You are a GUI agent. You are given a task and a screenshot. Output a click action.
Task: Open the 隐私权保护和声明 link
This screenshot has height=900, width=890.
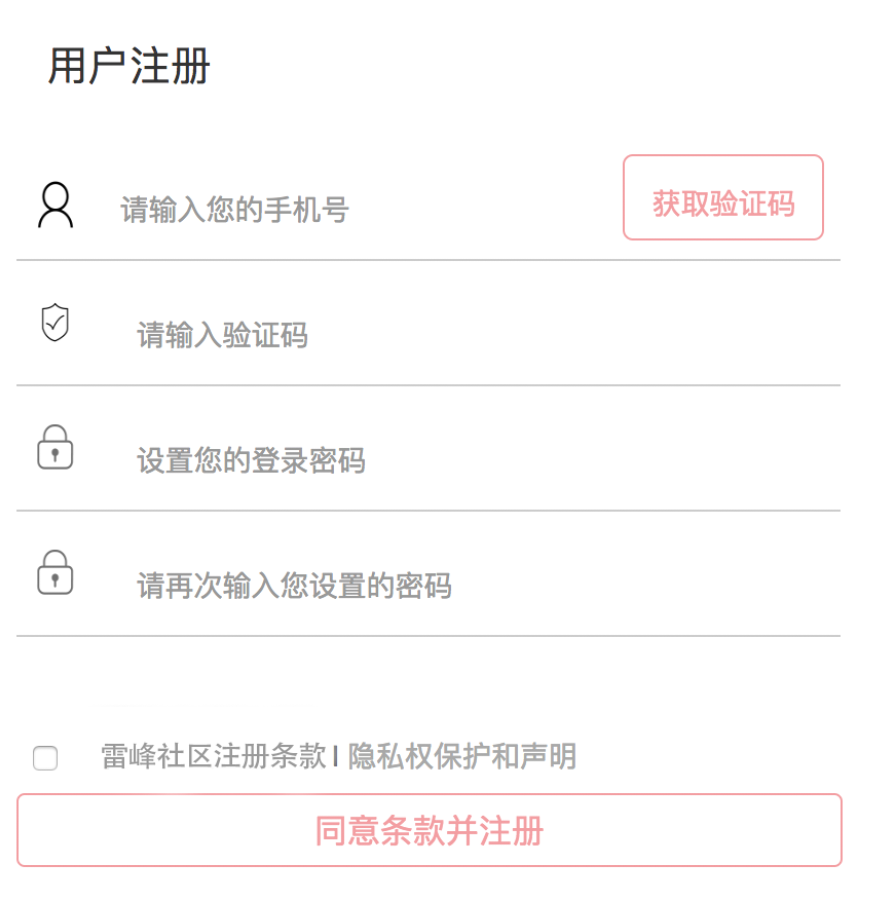pyautogui.click(x=462, y=756)
